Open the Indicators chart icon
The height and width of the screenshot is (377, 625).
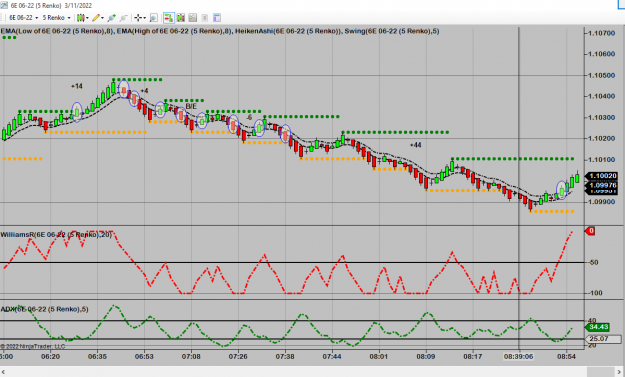tap(193, 18)
